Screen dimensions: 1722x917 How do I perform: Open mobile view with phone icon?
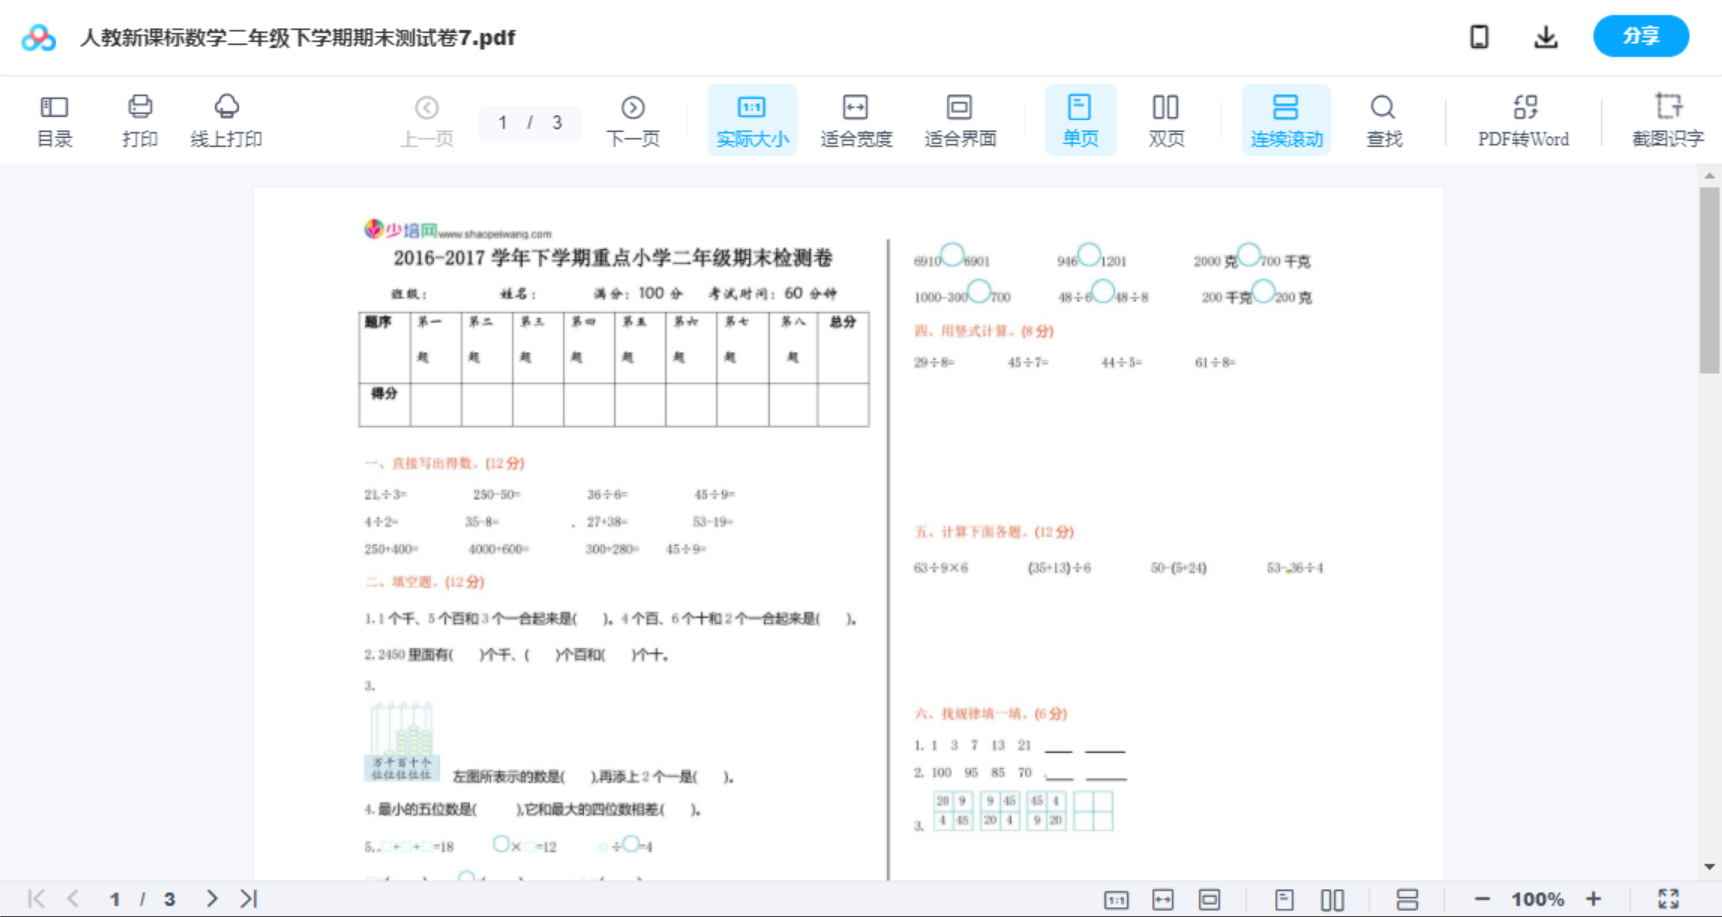point(1479,37)
